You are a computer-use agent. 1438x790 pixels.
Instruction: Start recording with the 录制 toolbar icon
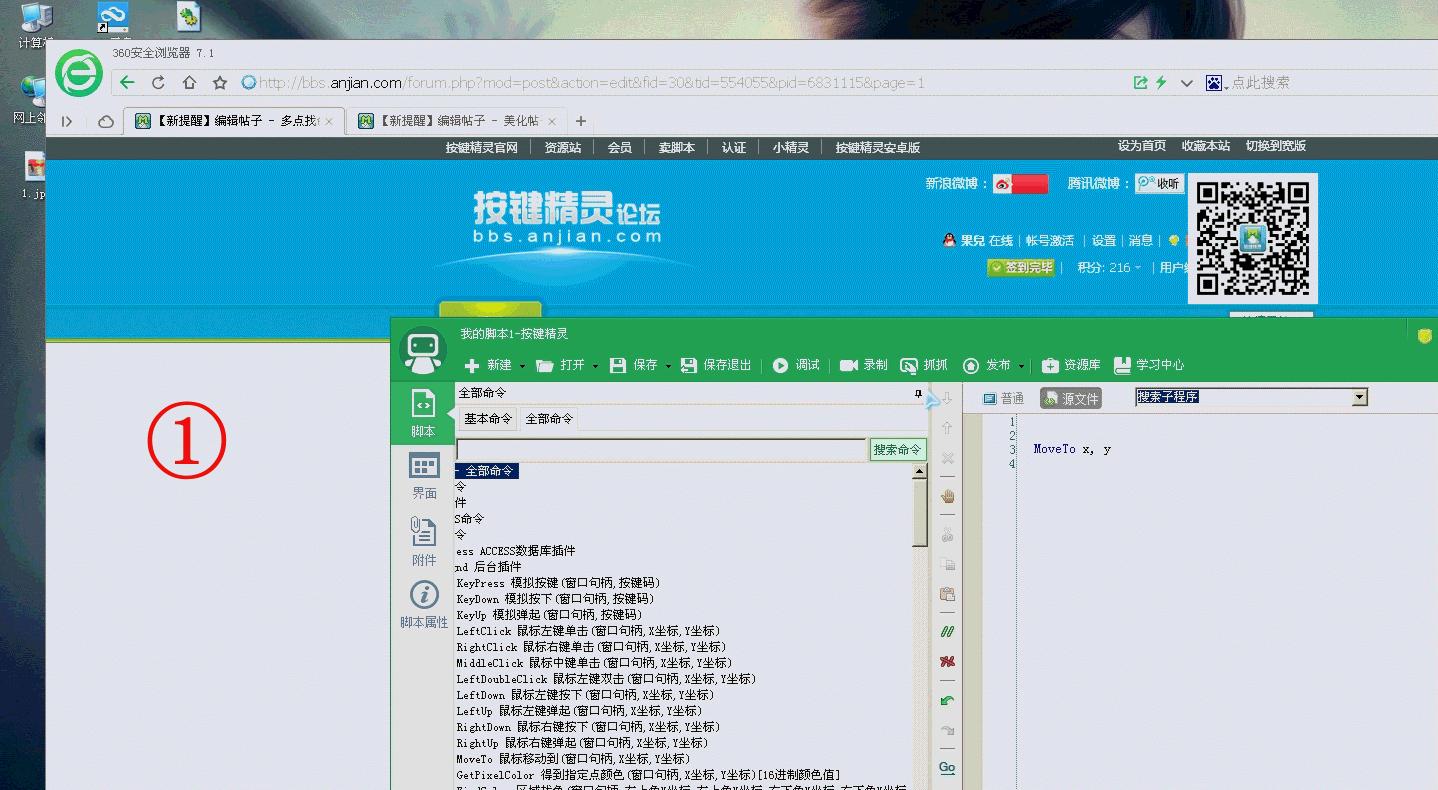click(x=864, y=365)
